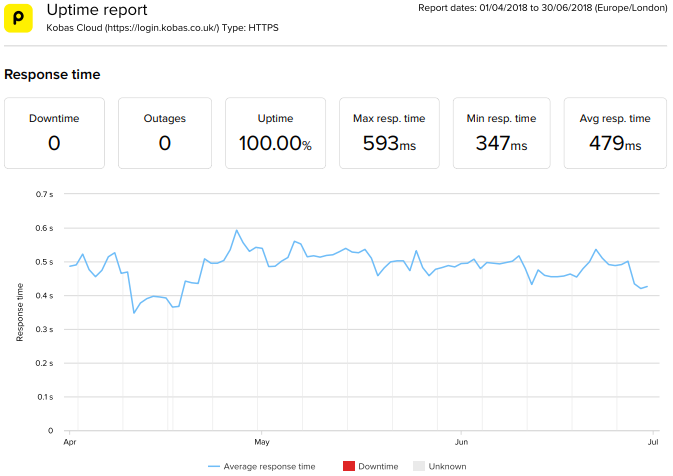
Task: Click the Uptime 100.00% card
Action: 275,132
